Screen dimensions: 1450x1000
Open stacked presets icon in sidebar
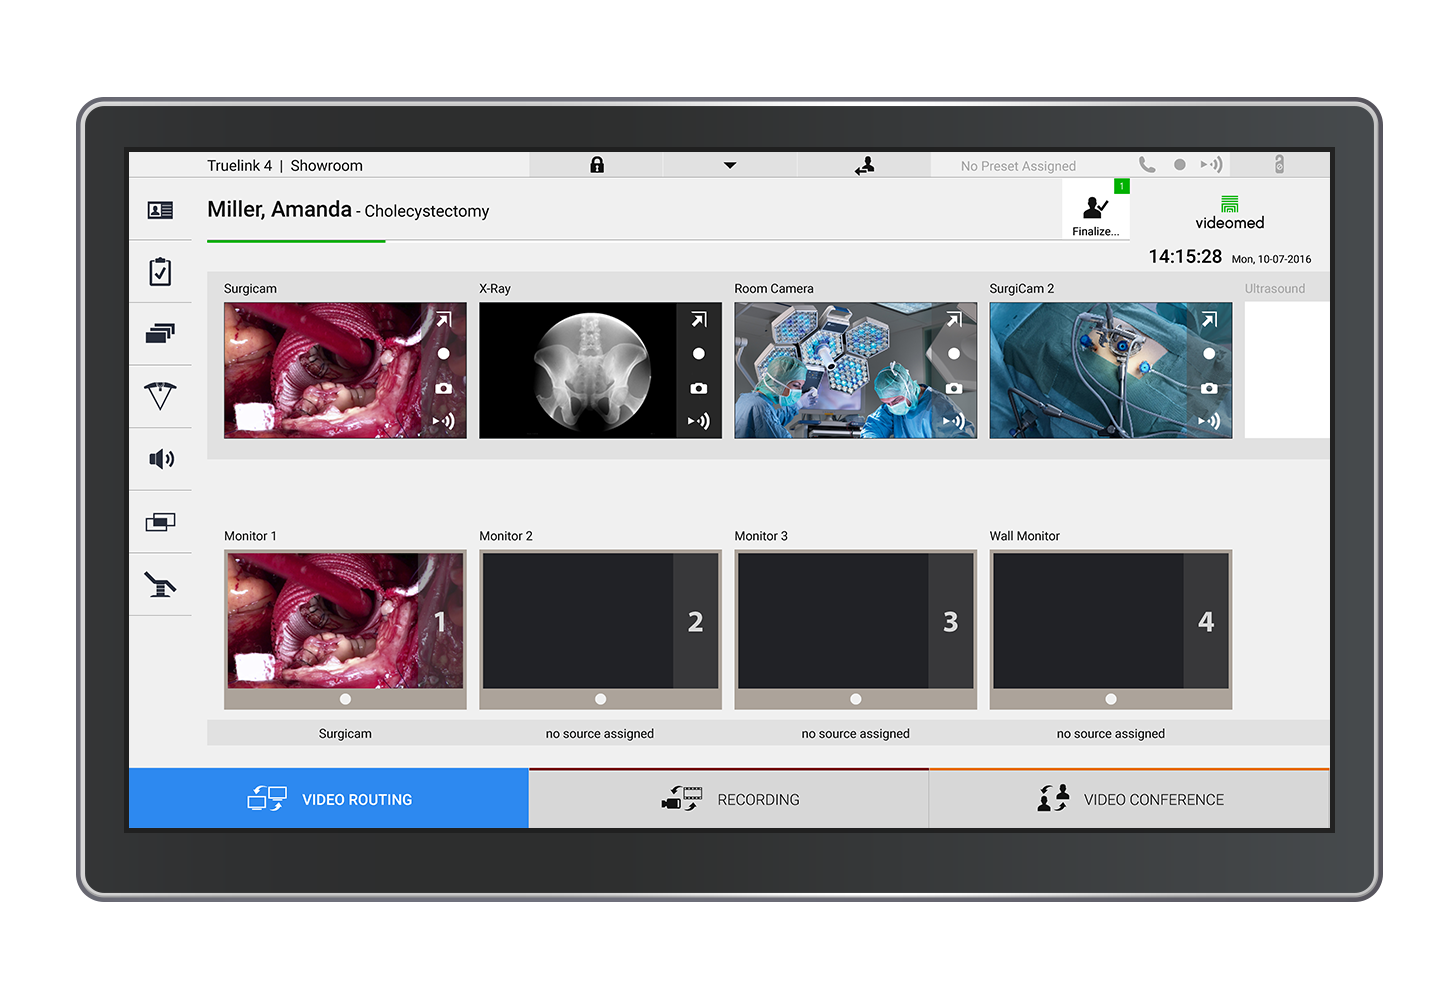coord(160,334)
